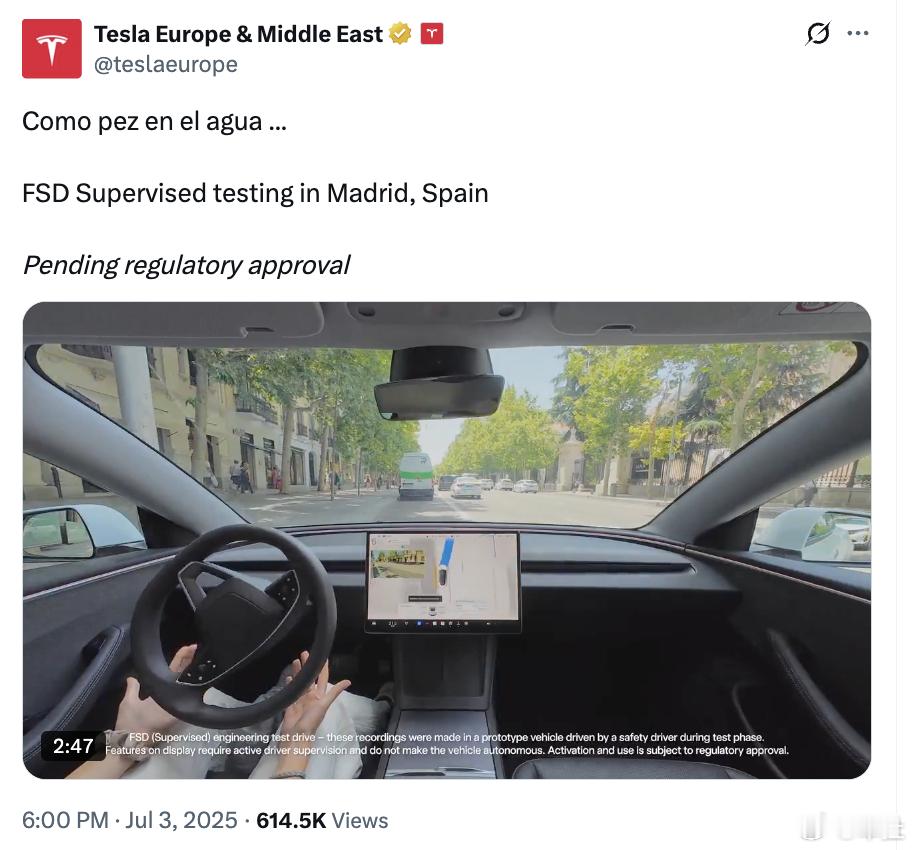The width and height of the screenshot is (914, 850).
Task: Open the 6:00 PM · Jul 3, 2025 timestamp
Action: pos(129,820)
